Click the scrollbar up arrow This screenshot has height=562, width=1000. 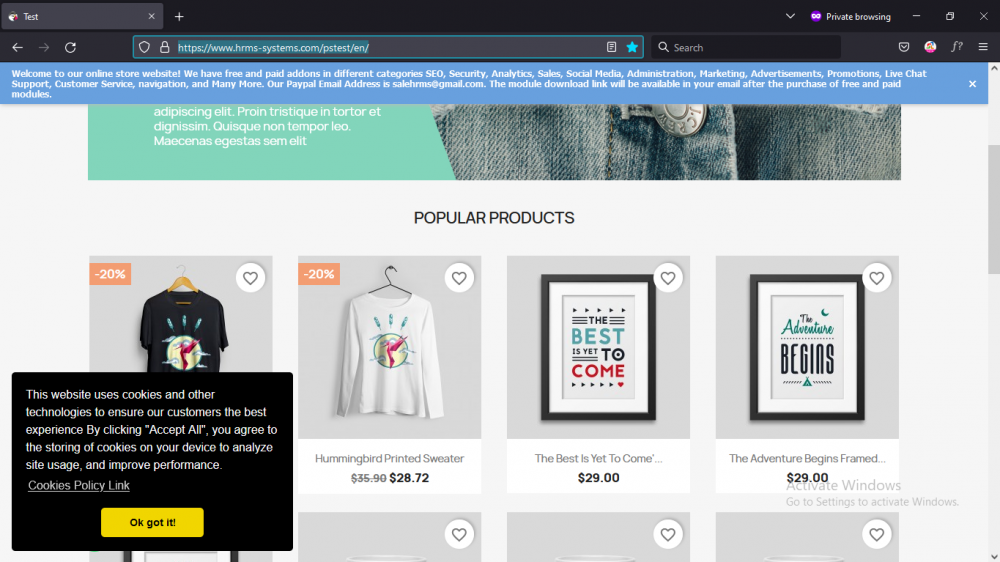point(994,67)
